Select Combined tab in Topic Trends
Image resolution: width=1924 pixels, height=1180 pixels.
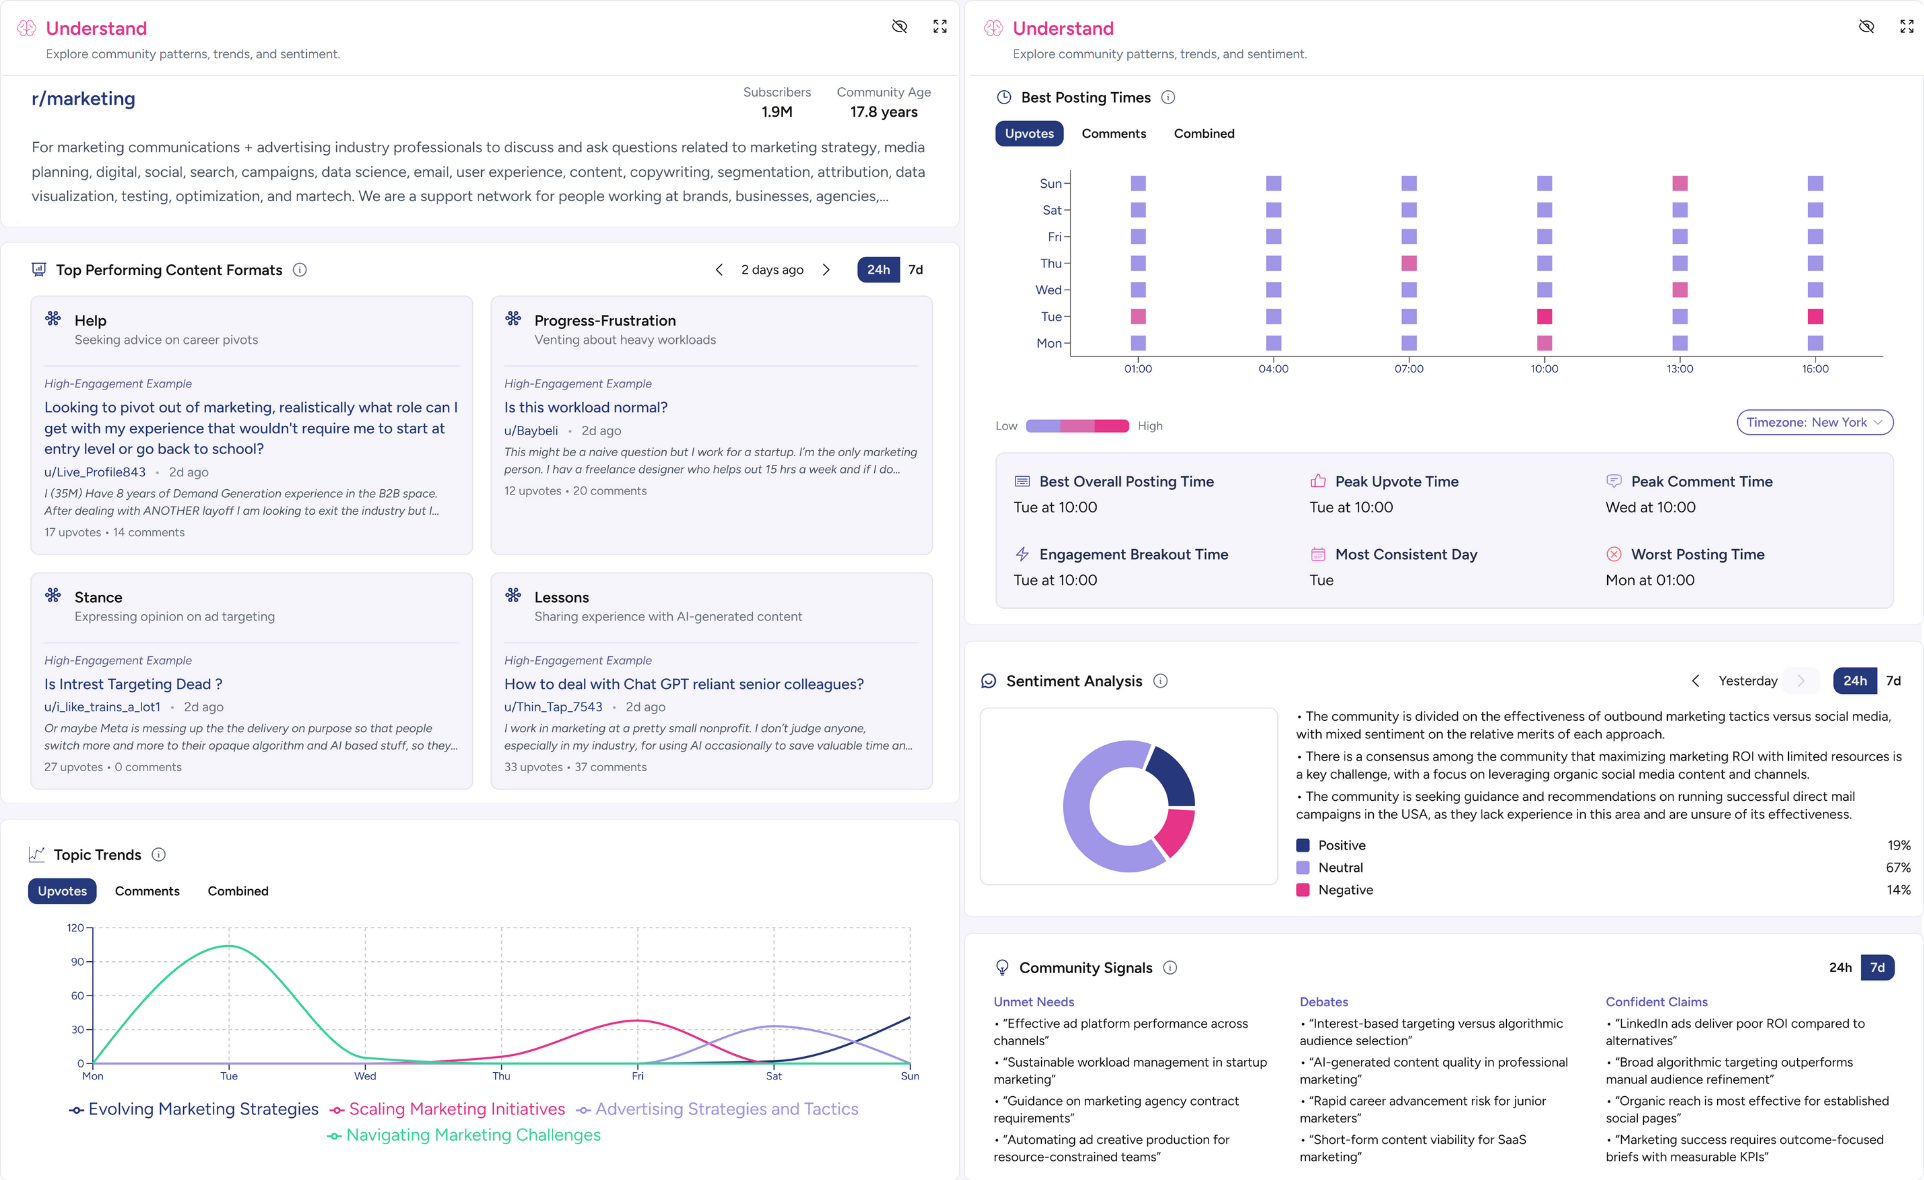click(x=238, y=891)
